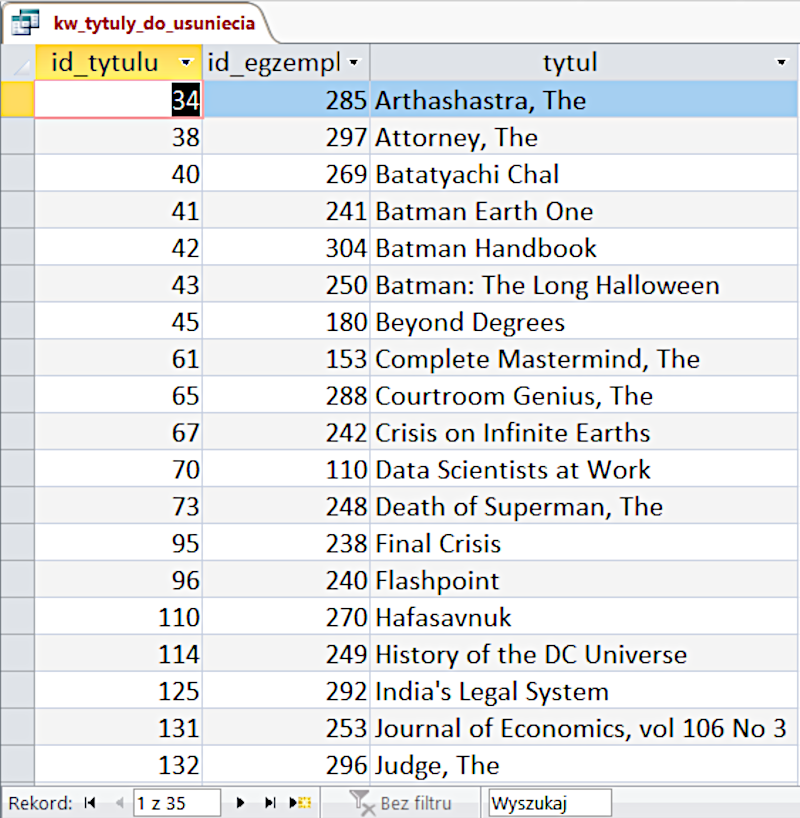Select cell with id_tytulu 114

point(119,655)
